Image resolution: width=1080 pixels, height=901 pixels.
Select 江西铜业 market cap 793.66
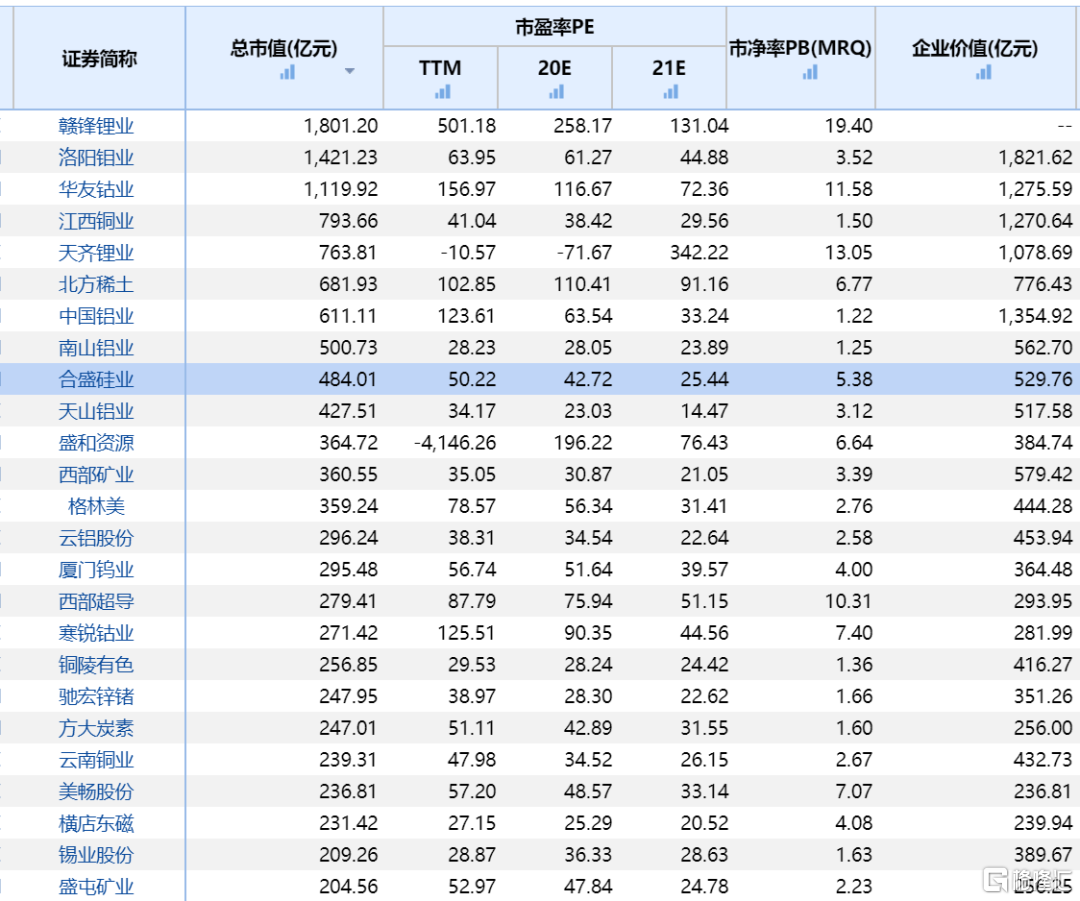(349, 221)
